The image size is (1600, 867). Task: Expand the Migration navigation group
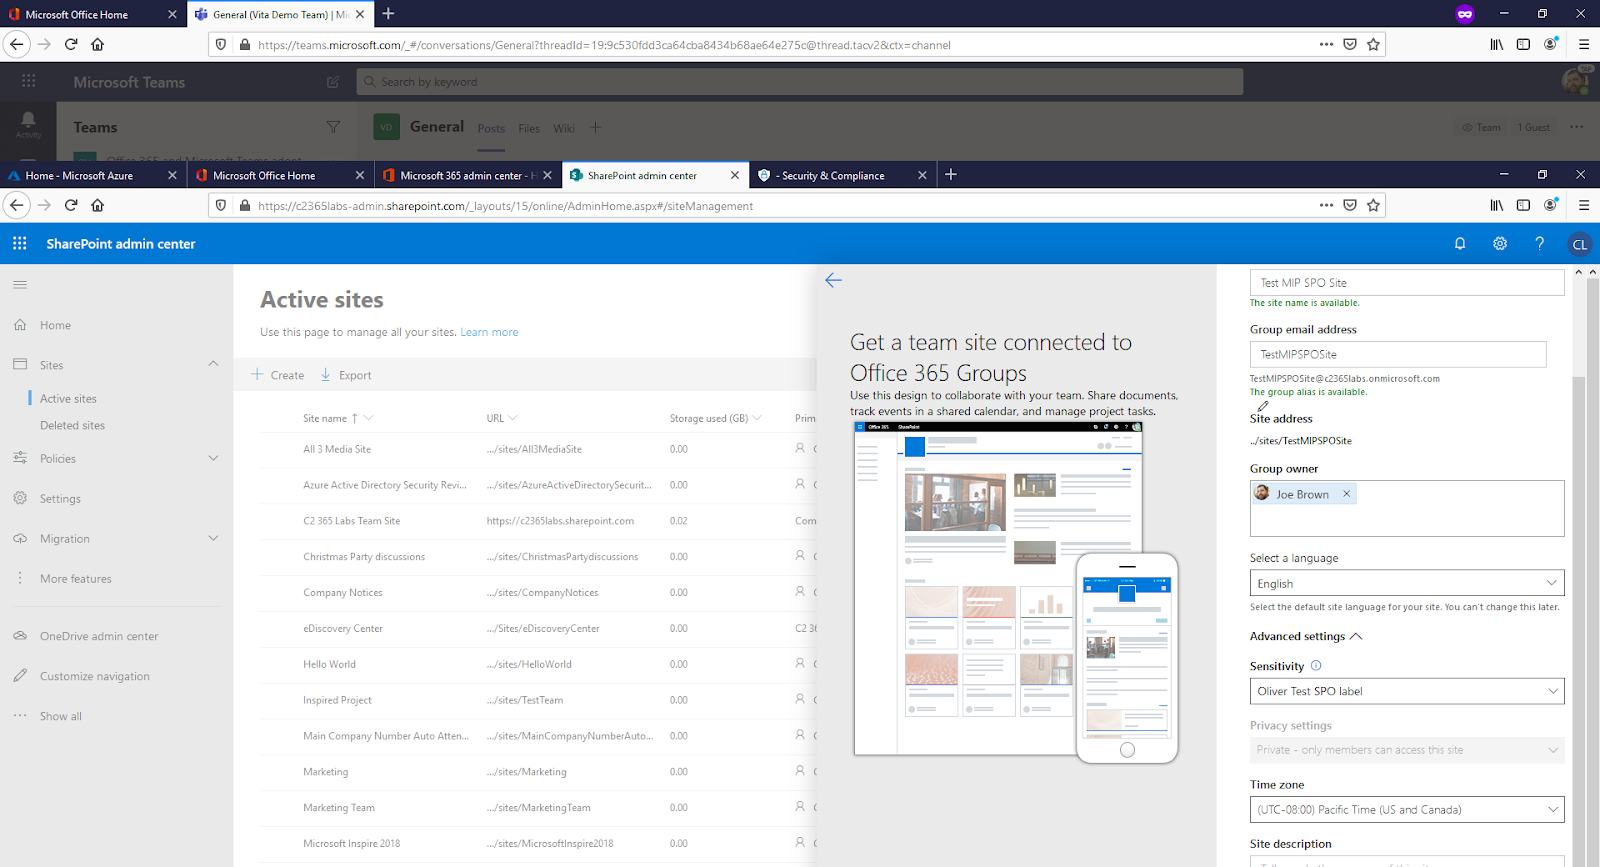[213, 538]
